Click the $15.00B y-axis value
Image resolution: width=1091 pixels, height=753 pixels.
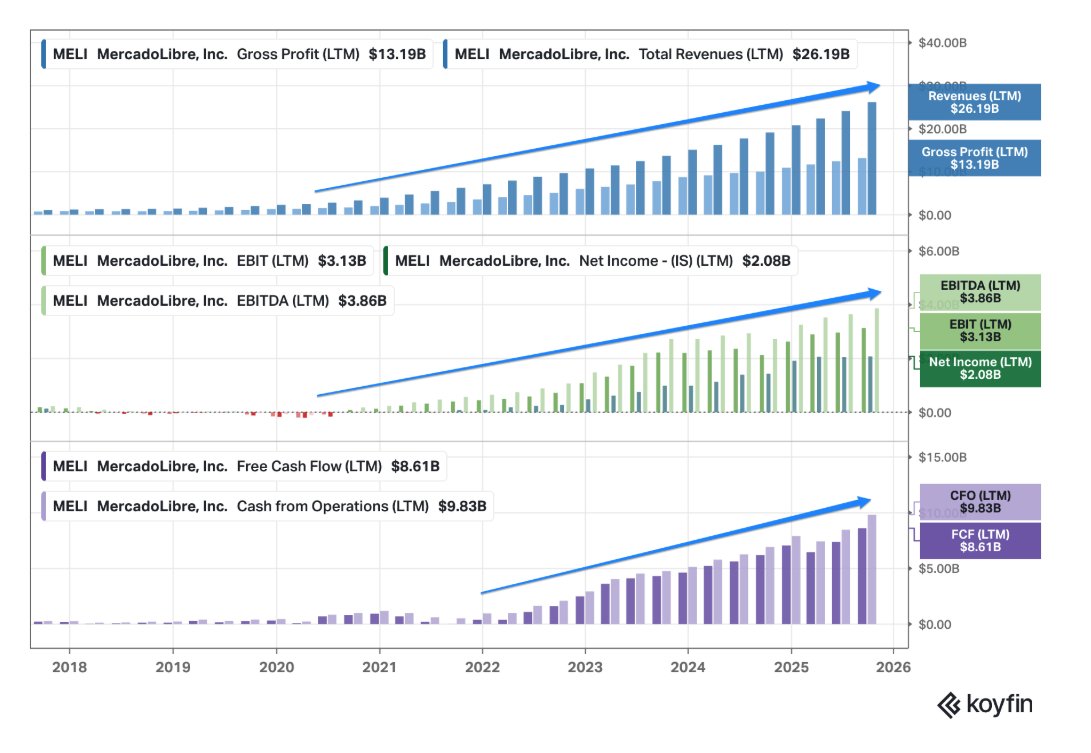942,457
